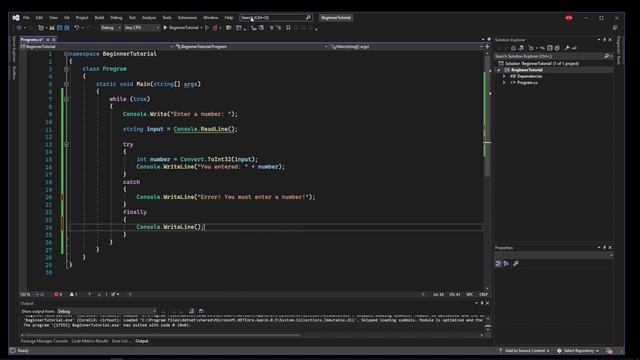Open the Window menu
Image resolution: width=640 pixels, height=360 pixels.
coord(210,18)
